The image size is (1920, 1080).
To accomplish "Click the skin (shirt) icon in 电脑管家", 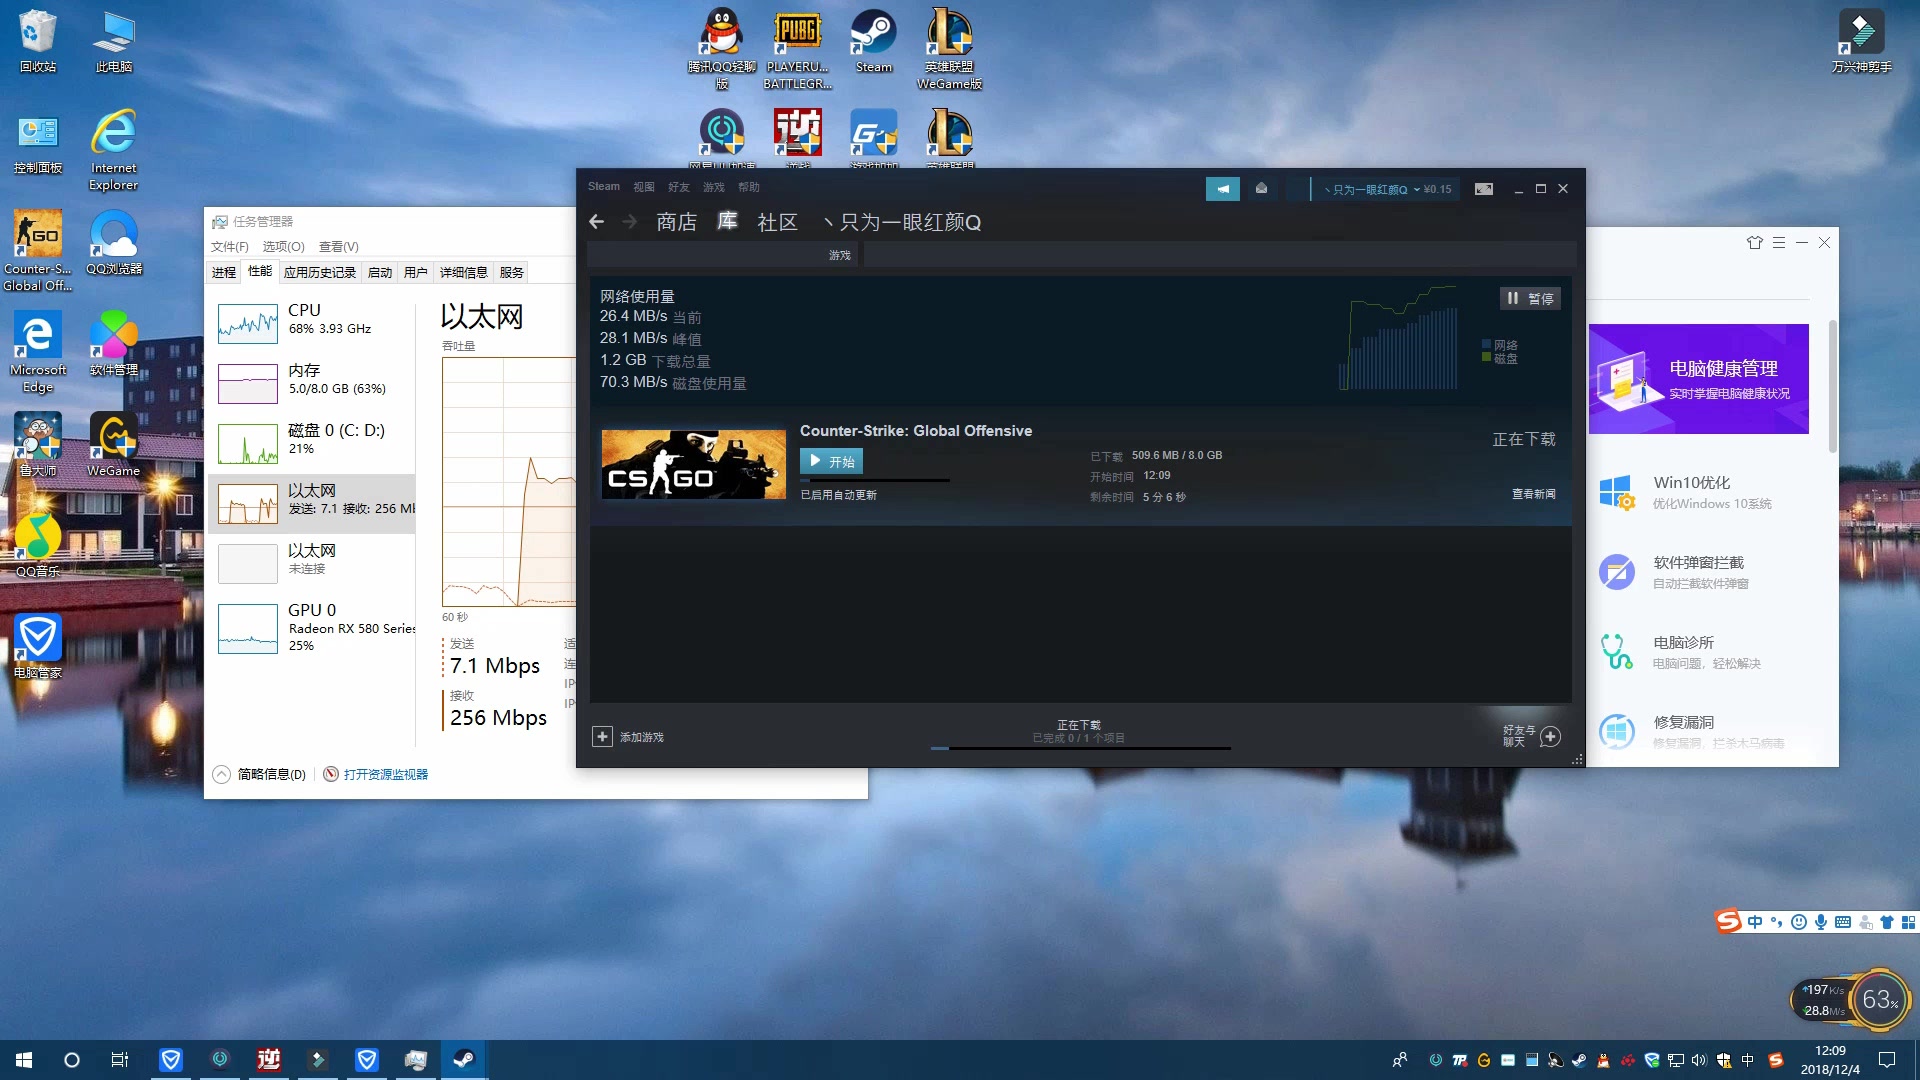I will pos(1754,242).
